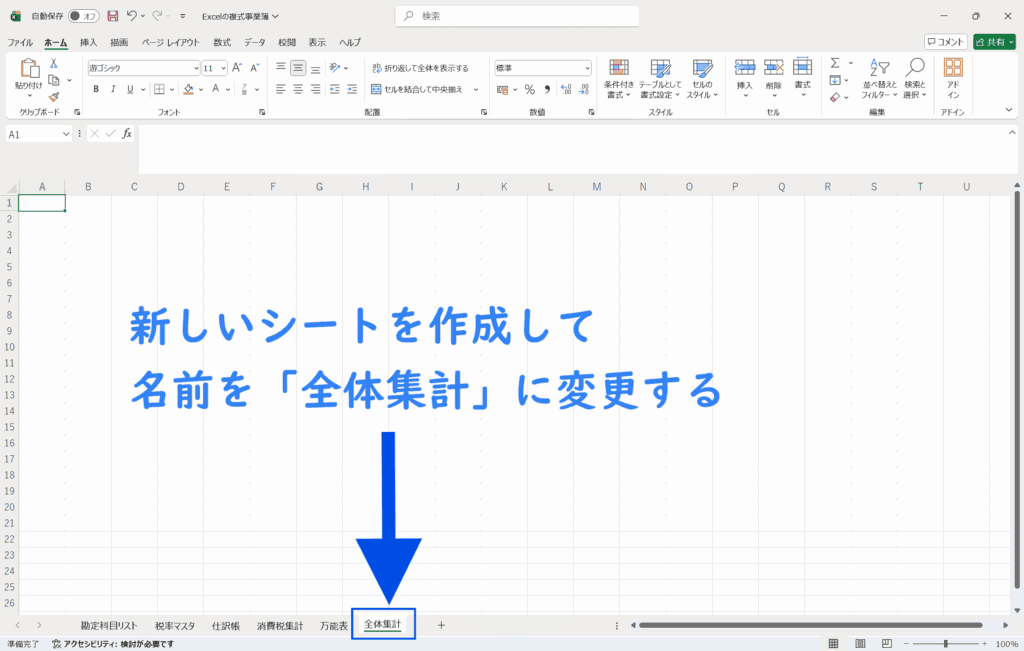Click the AutoSum sigma icon

pyautogui.click(x=835, y=63)
